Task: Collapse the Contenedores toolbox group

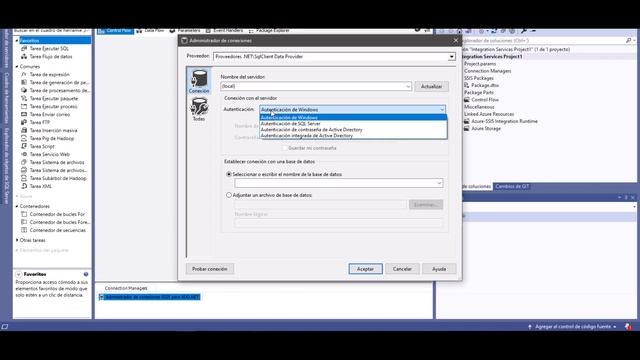Action: tap(17, 206)
